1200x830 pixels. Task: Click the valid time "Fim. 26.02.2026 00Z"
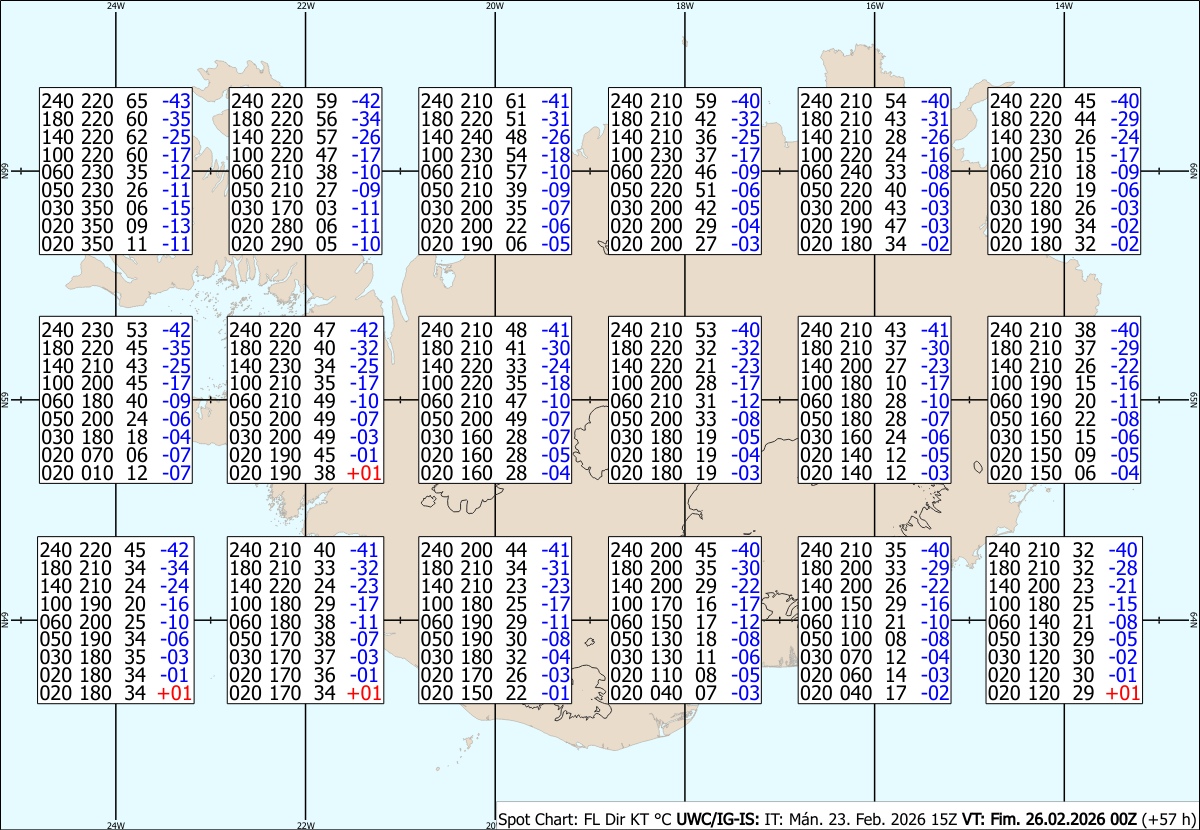pos(1064,818)
